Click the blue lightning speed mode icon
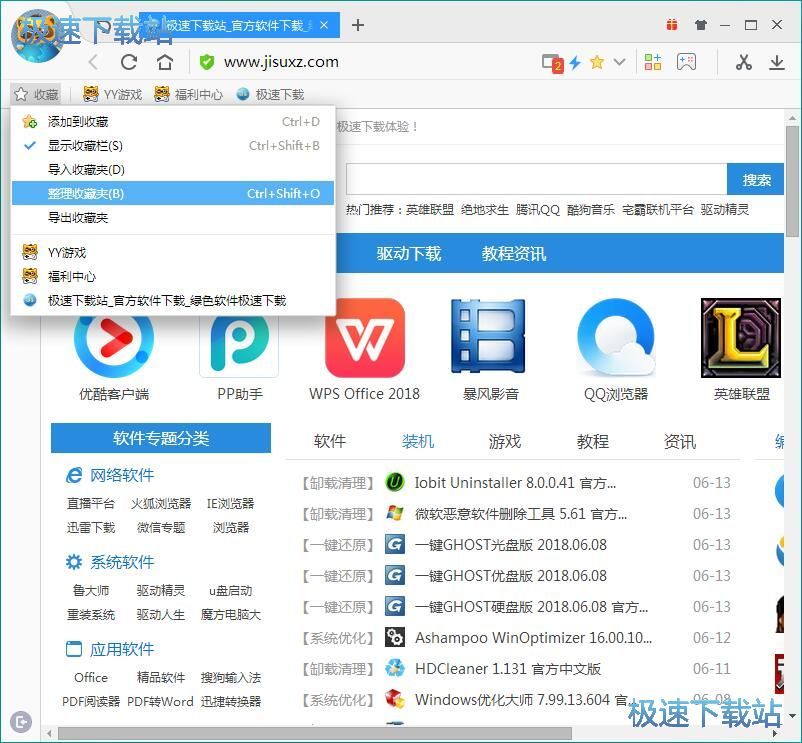The image size is (802, 743). point(575,63)
